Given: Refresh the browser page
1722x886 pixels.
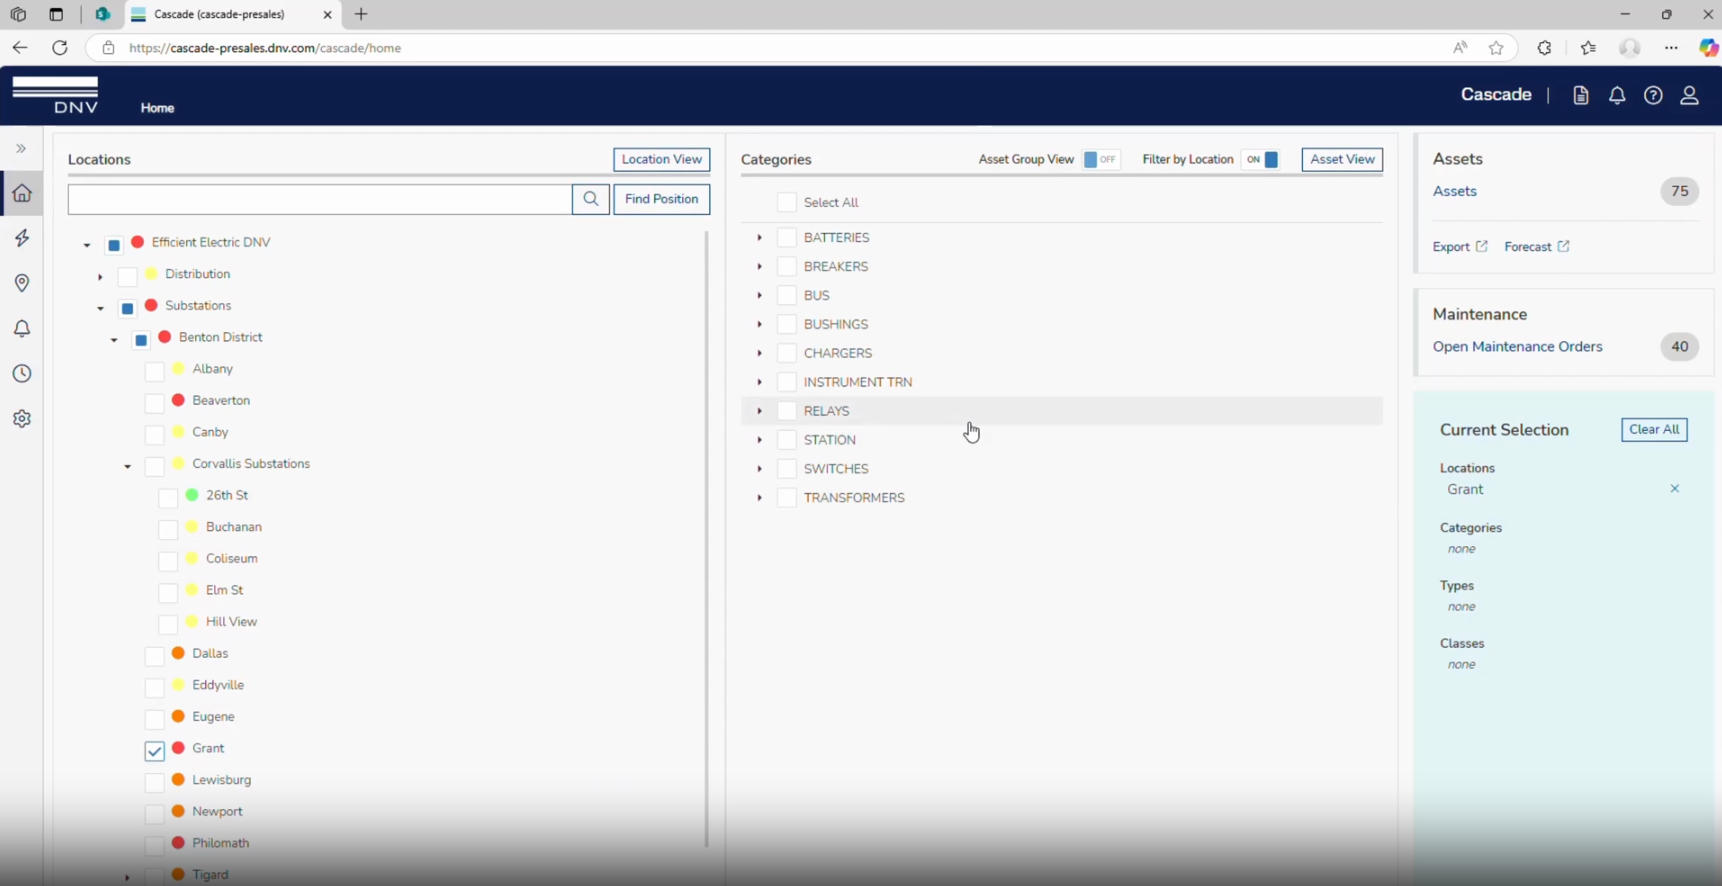Looking at the screenshot, I should tap(60, 47).
